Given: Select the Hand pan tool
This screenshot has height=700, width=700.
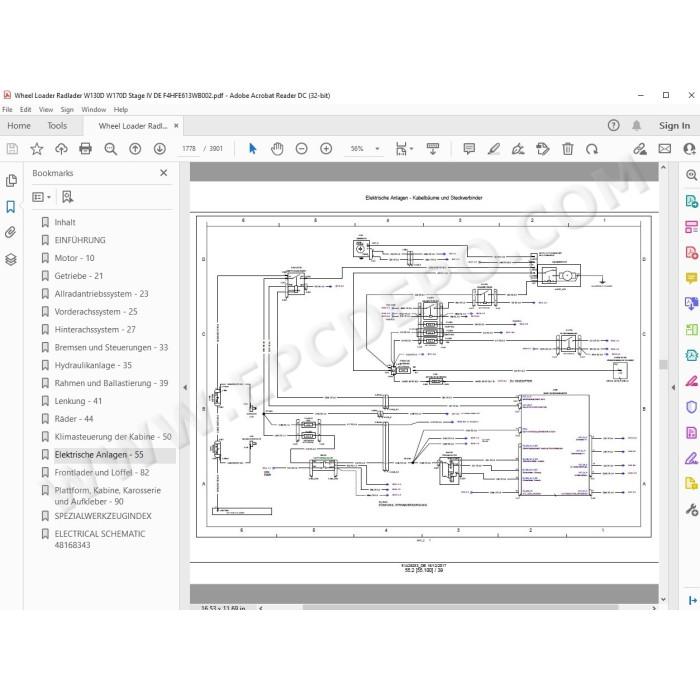Looking at the screenshot, I should 277,149.
